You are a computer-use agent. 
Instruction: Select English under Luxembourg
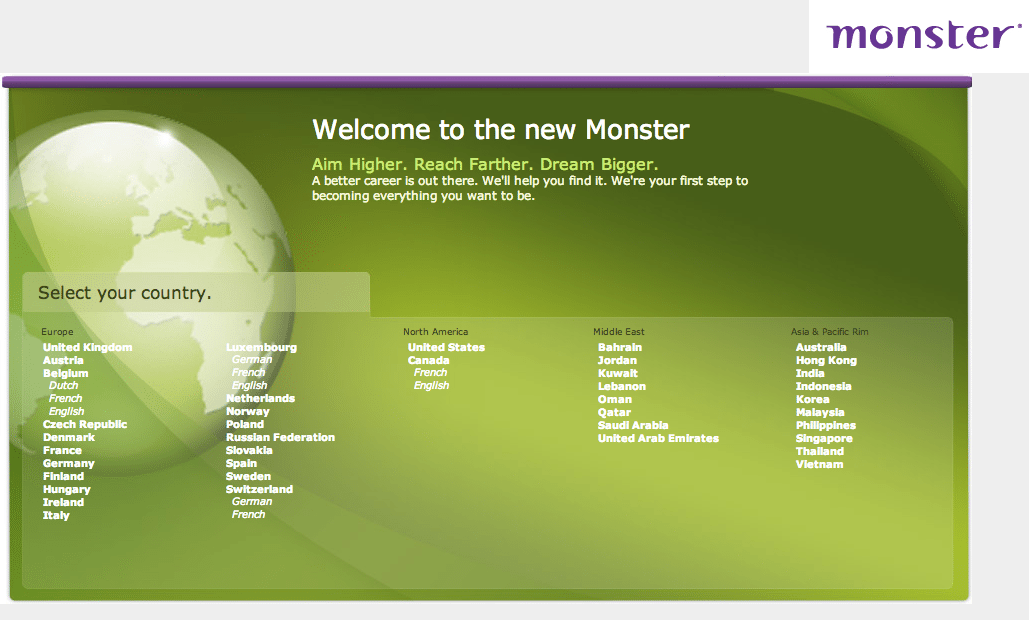point(249,386)
